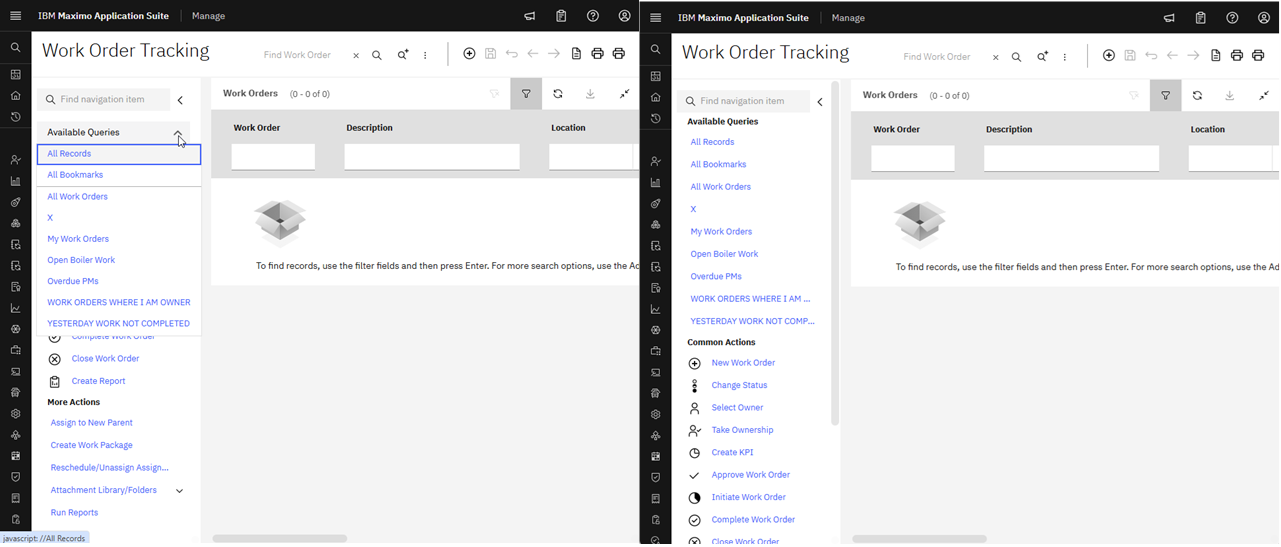Image resolution: width=1281 pixels, height=547 pixels.
Task: Click last print icon in left toolbar
Action: point(618,54)
